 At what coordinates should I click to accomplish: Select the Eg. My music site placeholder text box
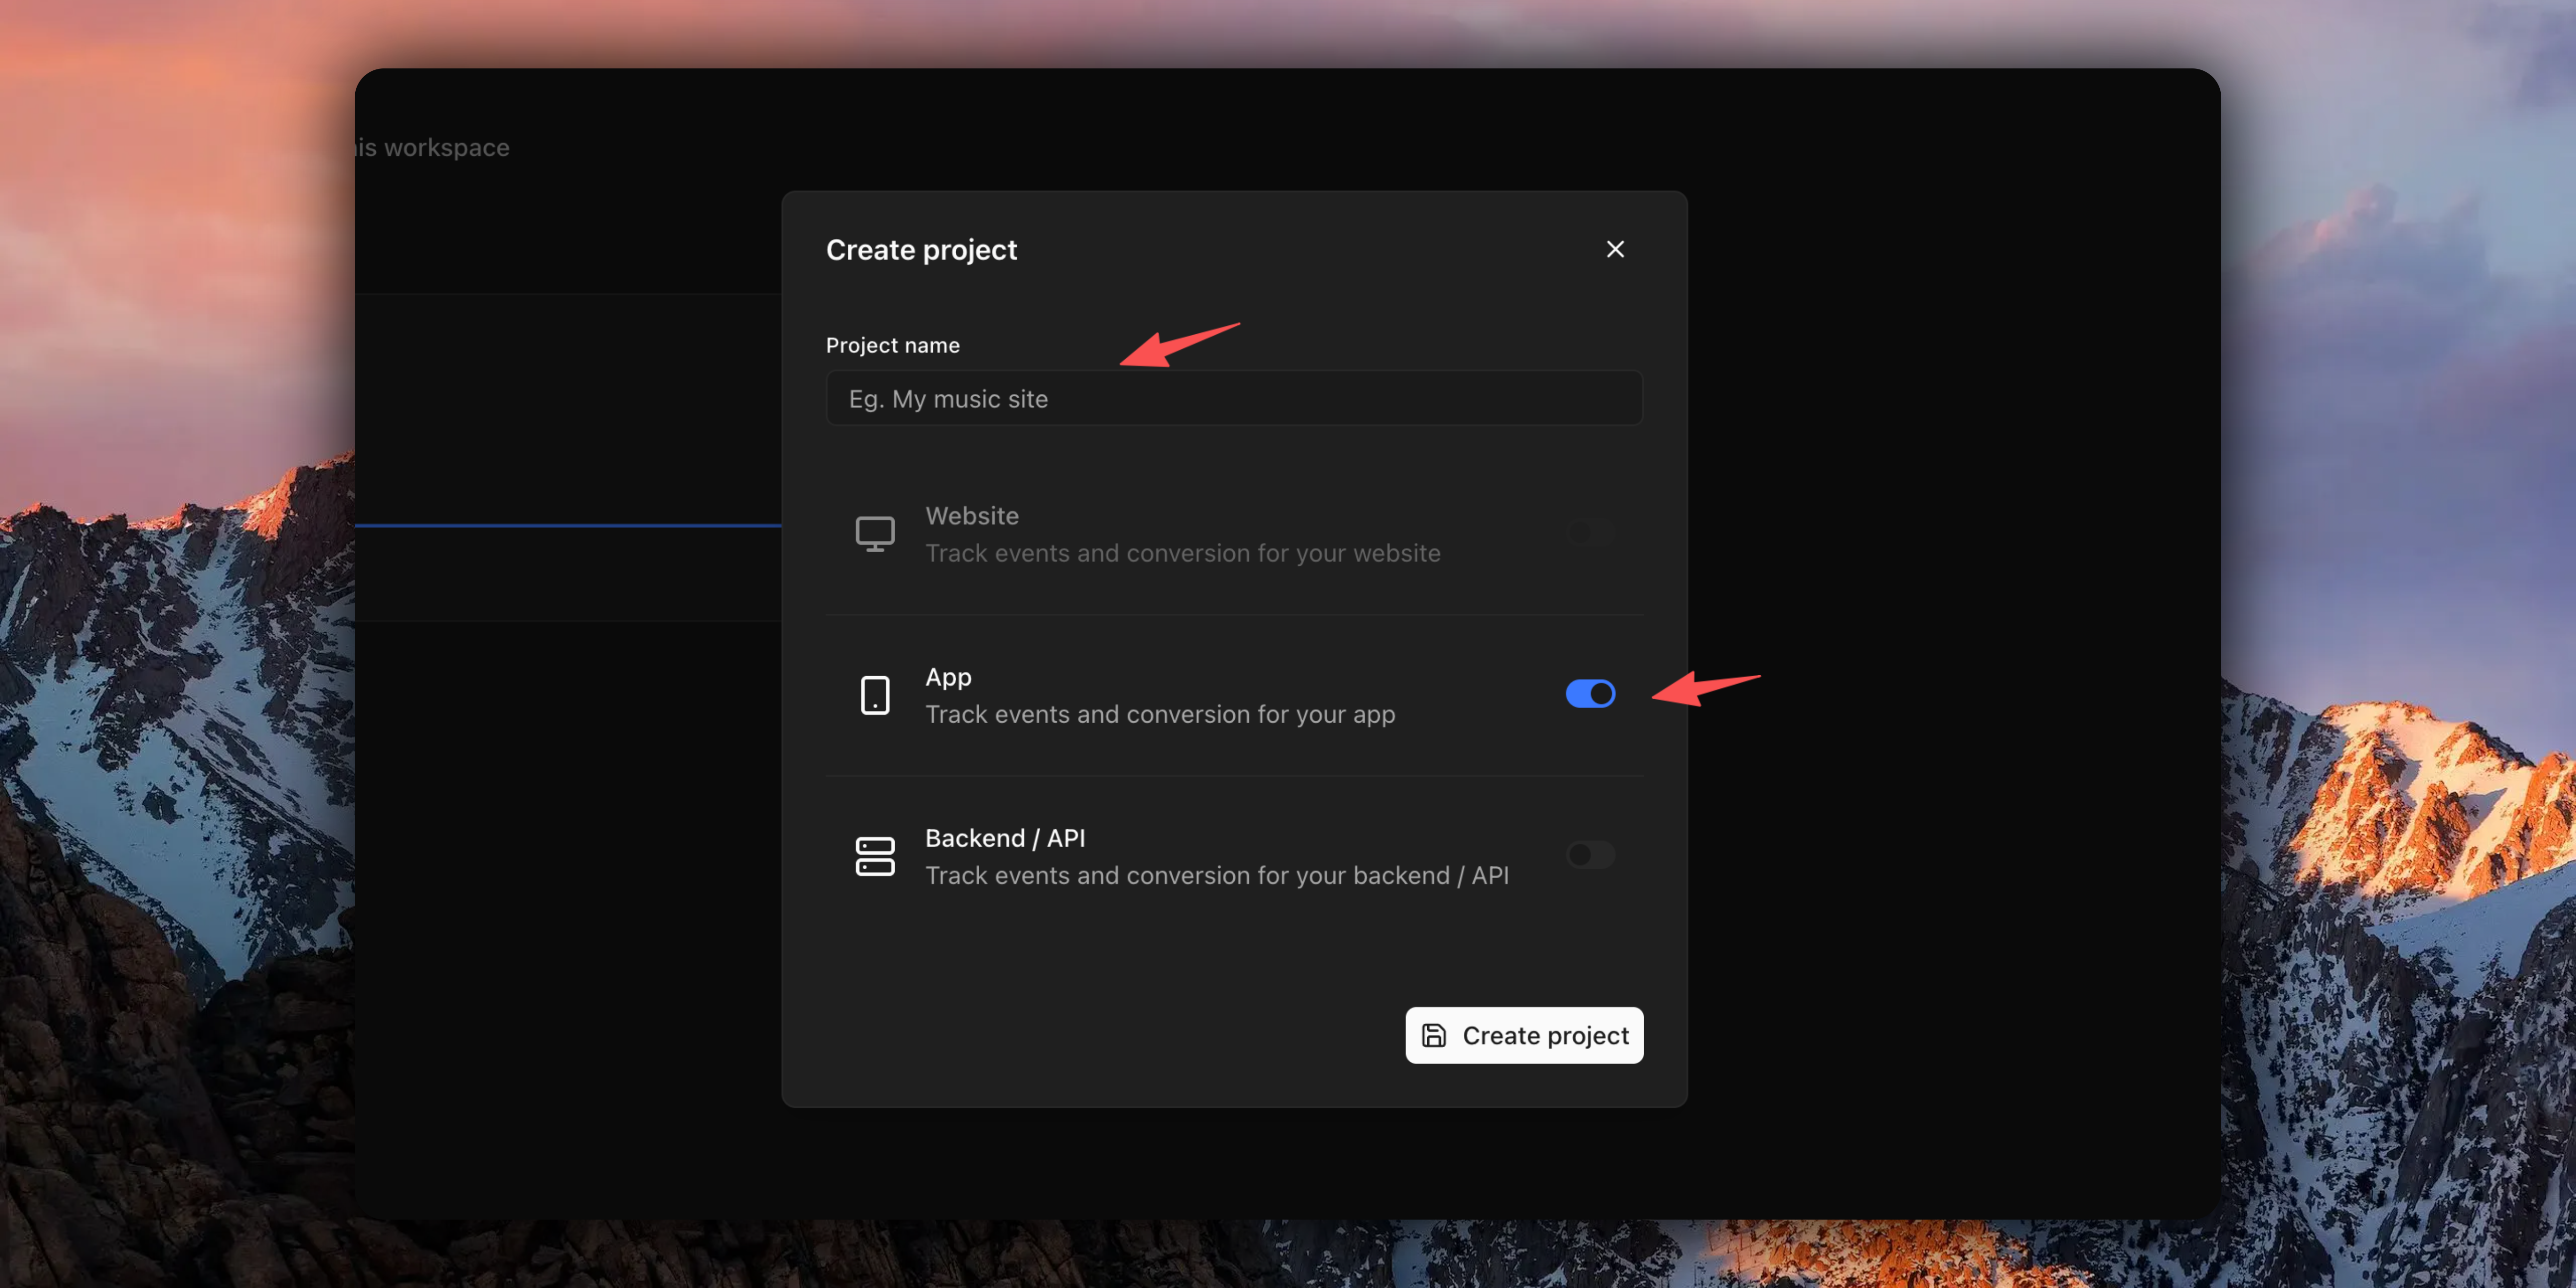tap(1233, 398)
